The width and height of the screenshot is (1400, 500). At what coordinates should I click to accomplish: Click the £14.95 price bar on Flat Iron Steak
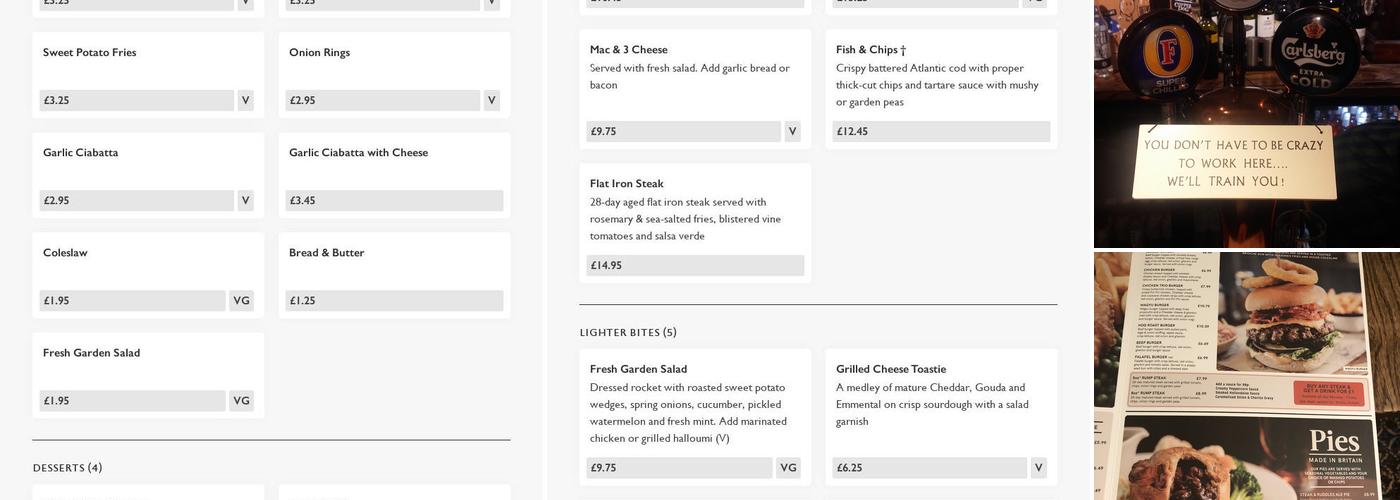pos(695,265)
